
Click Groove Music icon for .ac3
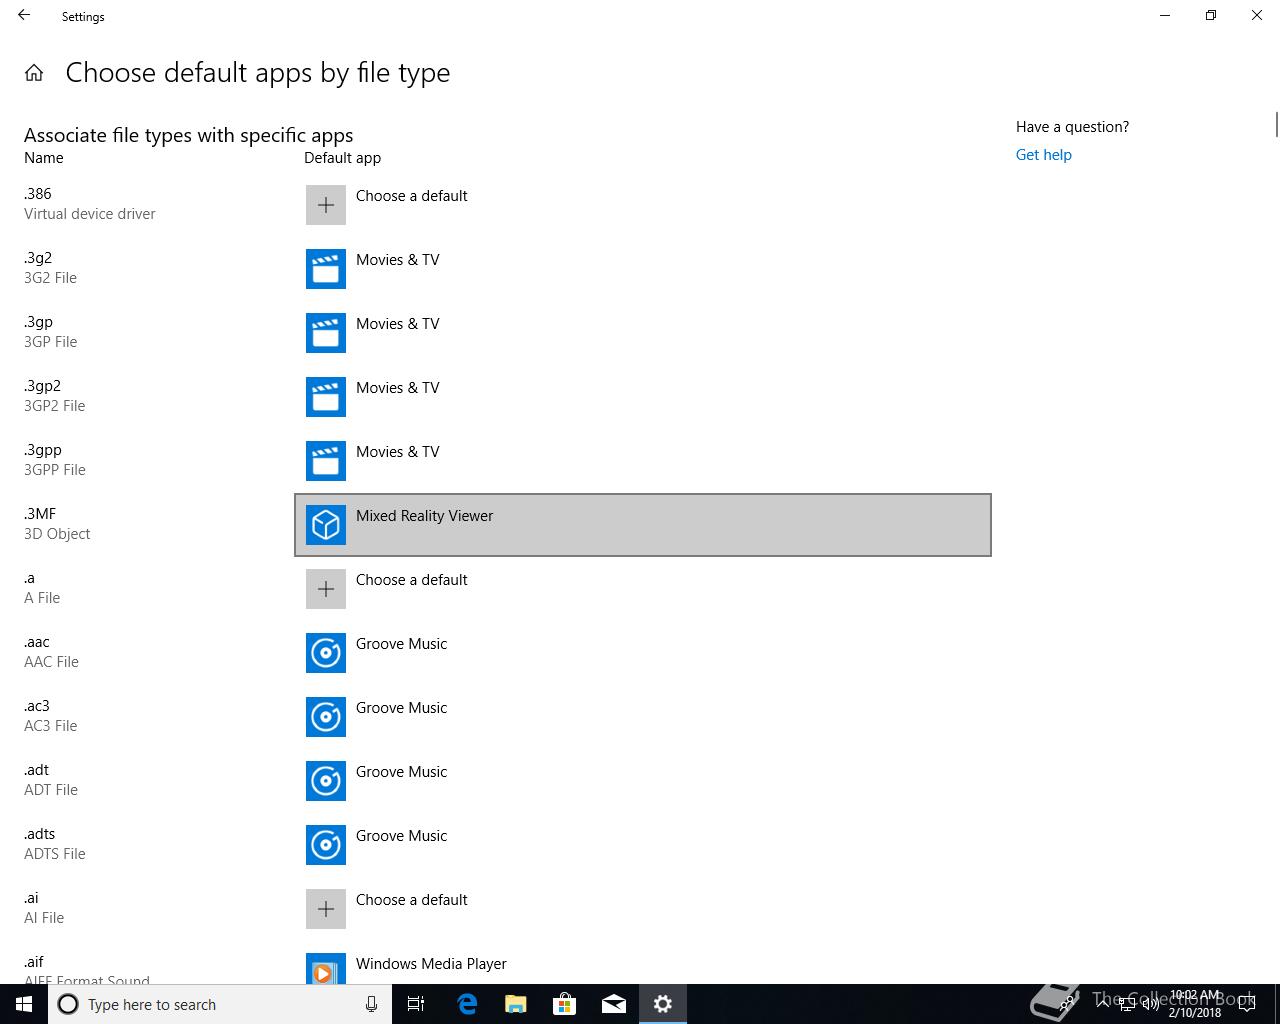[x=326, y=717]
